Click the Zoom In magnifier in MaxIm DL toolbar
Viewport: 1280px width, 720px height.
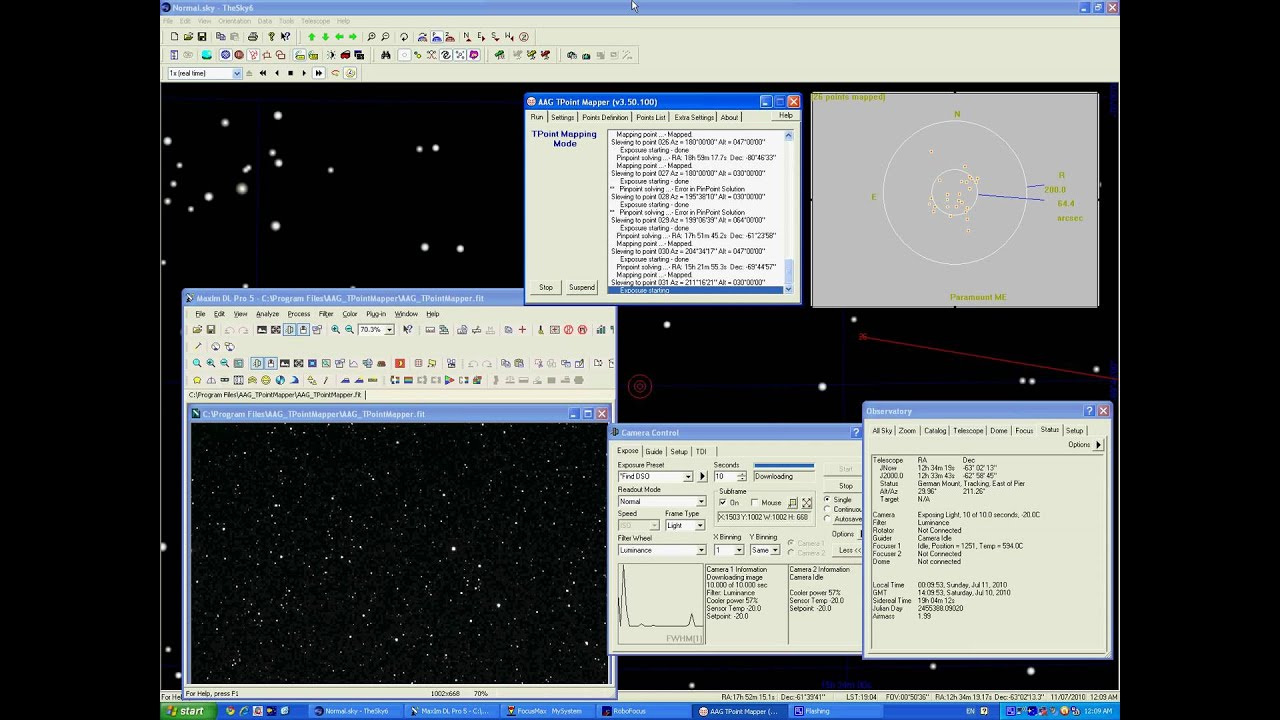335,330
